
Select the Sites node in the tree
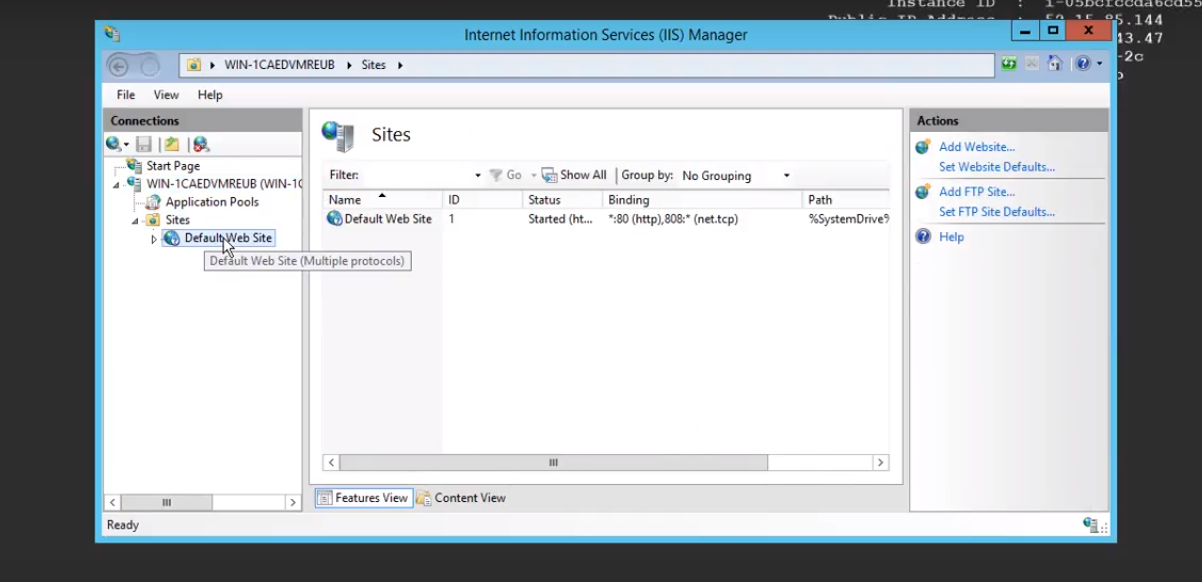177,220
